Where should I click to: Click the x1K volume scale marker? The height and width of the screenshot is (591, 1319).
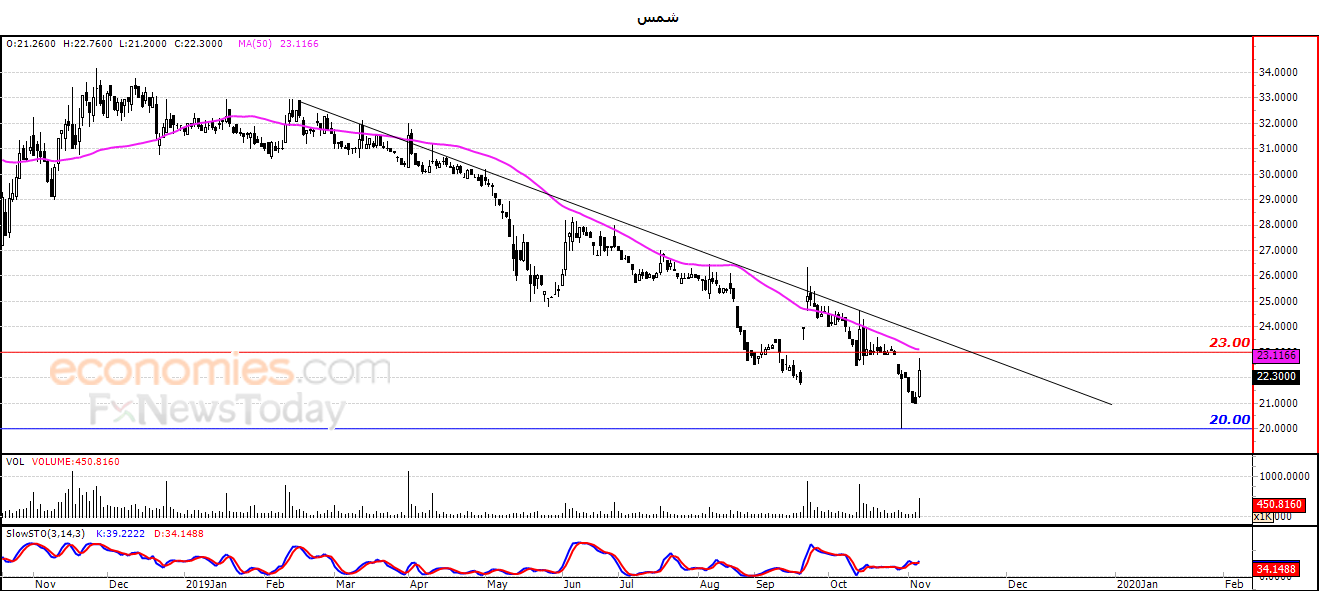pyautogui.click(x=1263, y=517)
